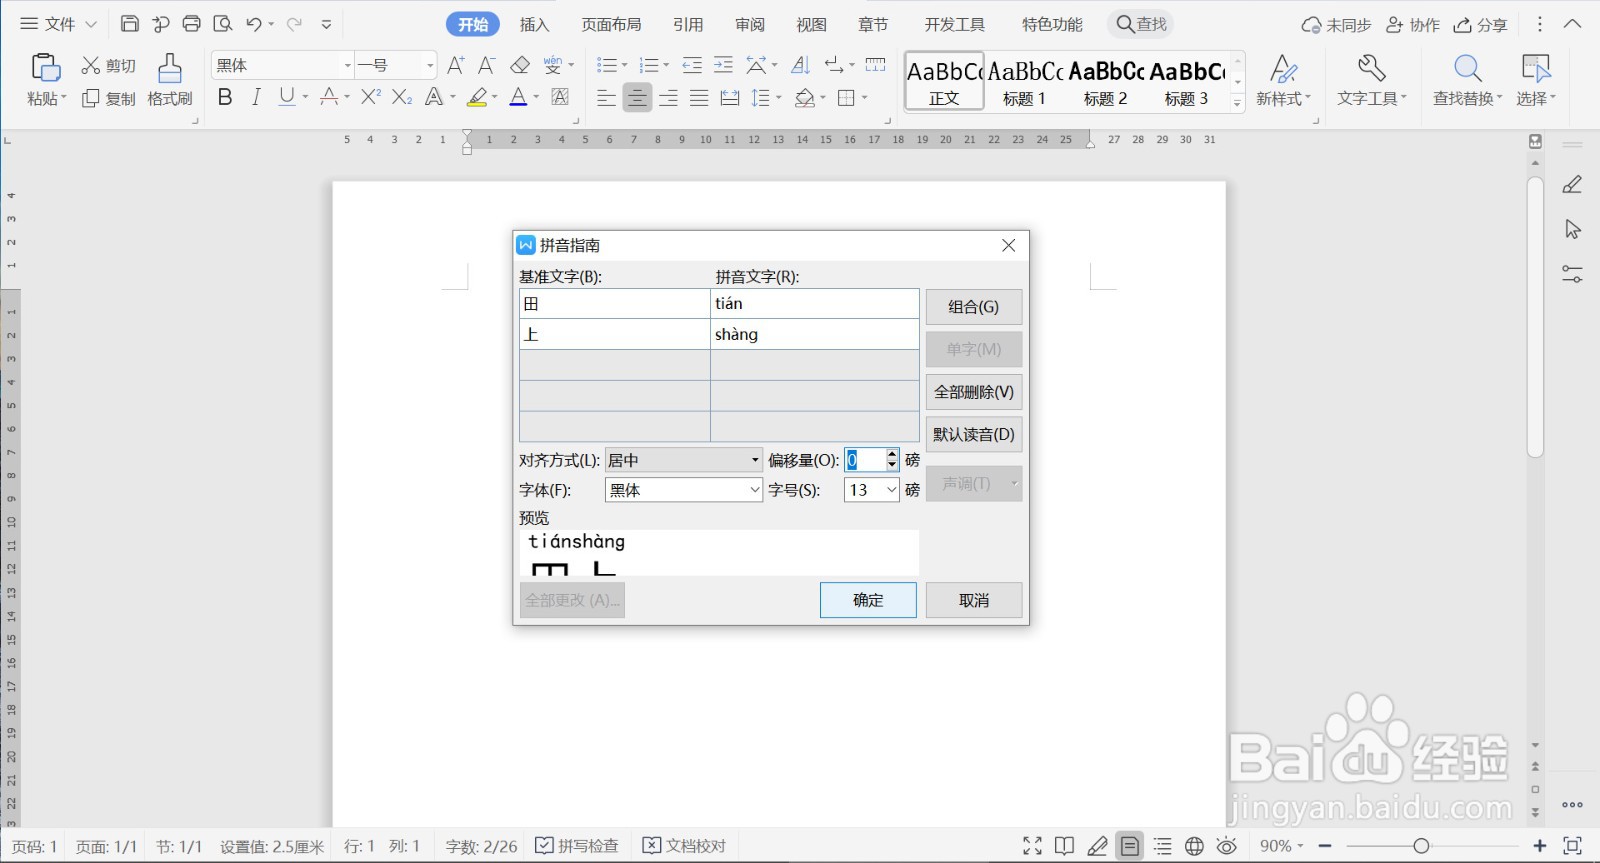
Task: Click the pinyin field containing tián
Action: tap(815, 304)
